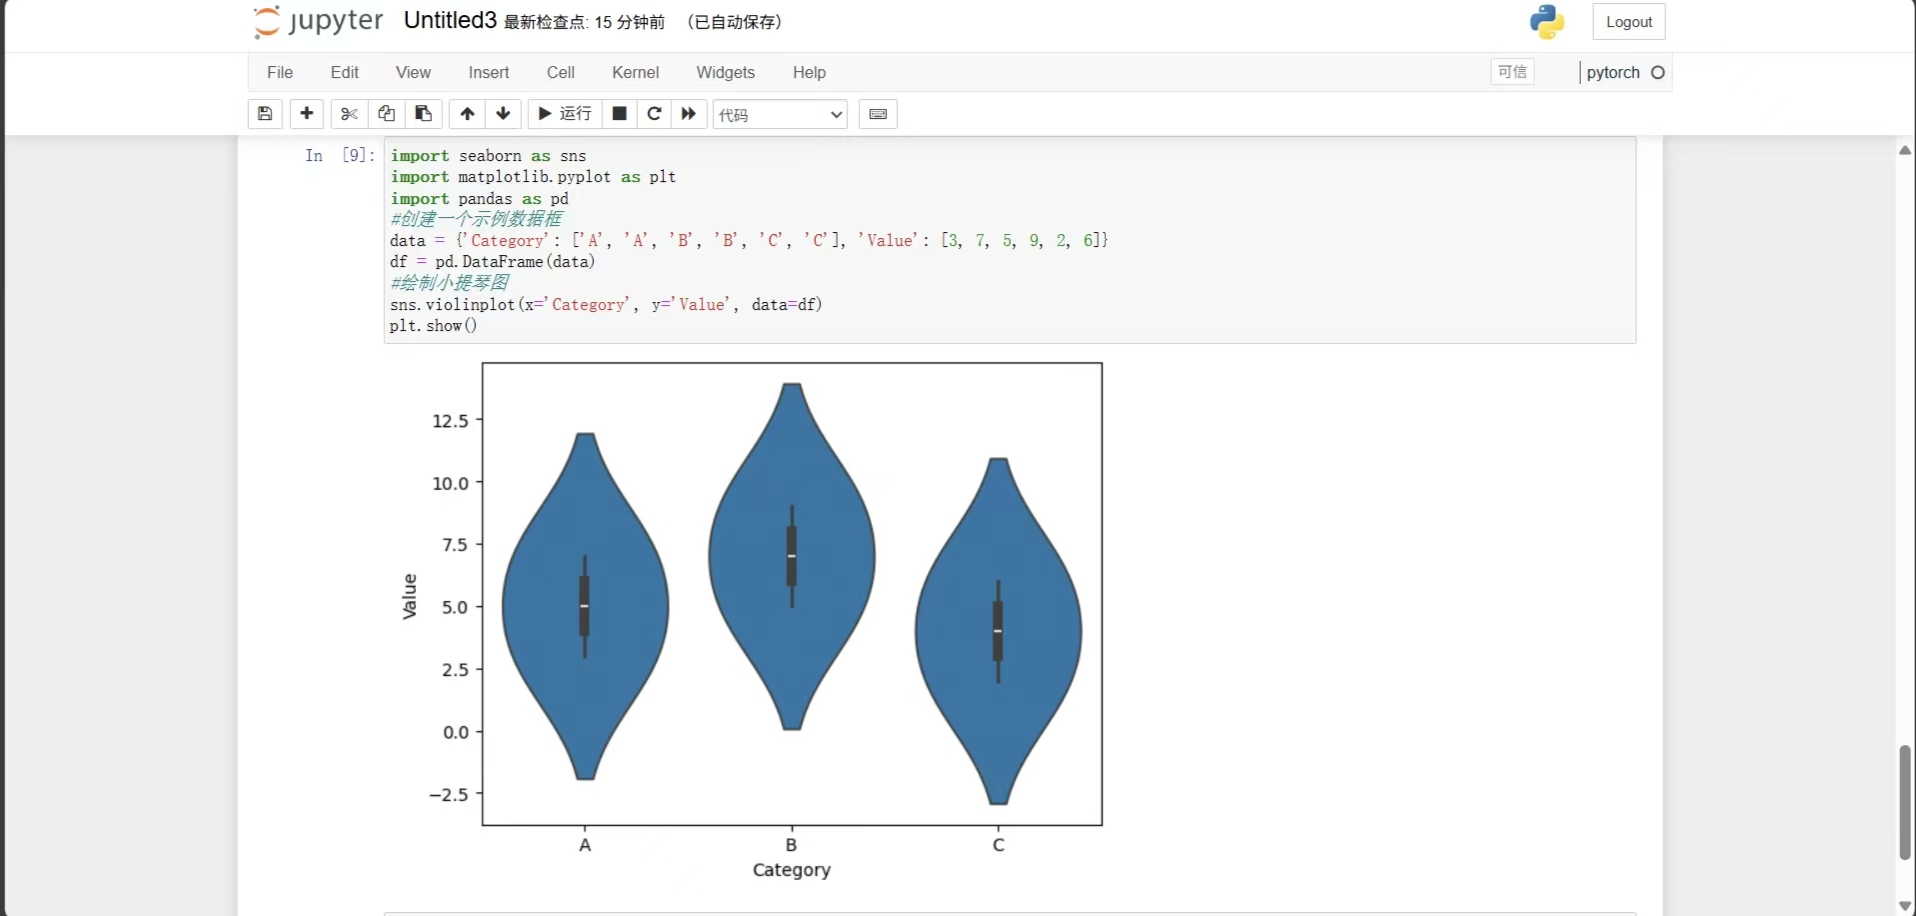Click the Value y-axis label
The width and height of the screenshot is (1916, 916).
click(409, 596)
